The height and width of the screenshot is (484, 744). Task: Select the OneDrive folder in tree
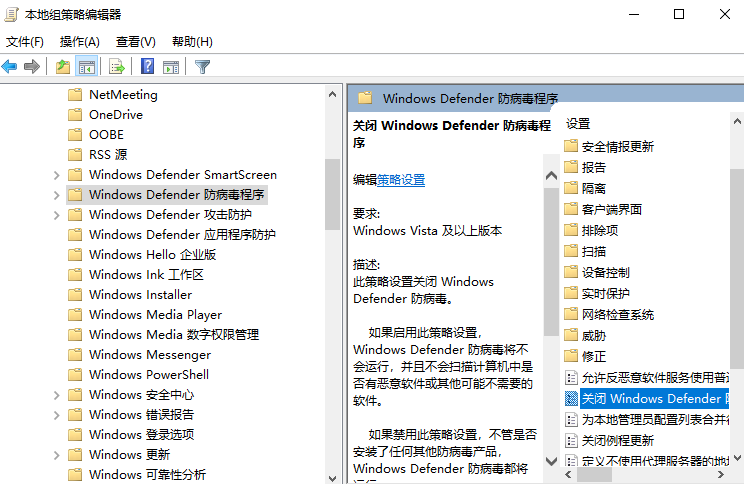115,115
